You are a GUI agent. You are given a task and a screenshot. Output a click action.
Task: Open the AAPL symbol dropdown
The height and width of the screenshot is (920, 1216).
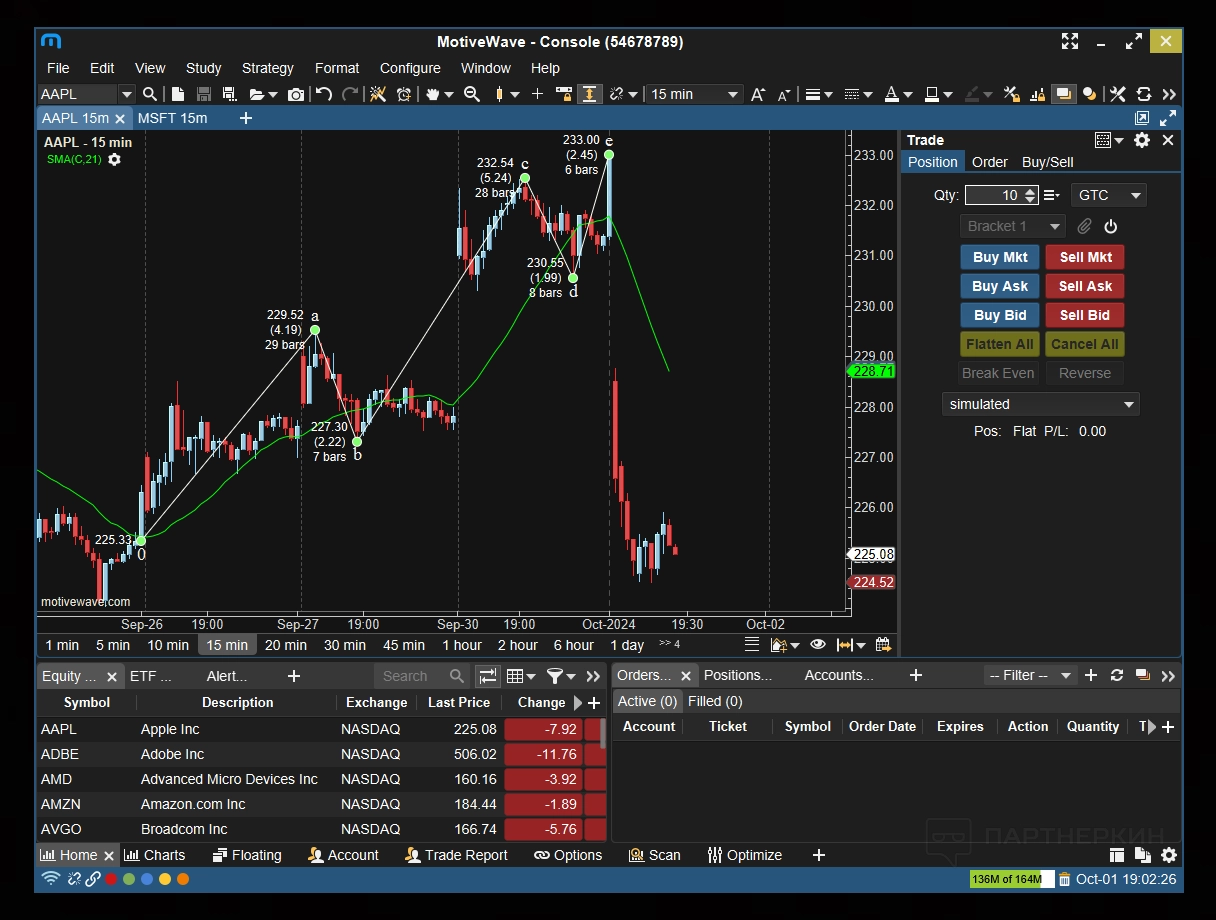[126, 94]
